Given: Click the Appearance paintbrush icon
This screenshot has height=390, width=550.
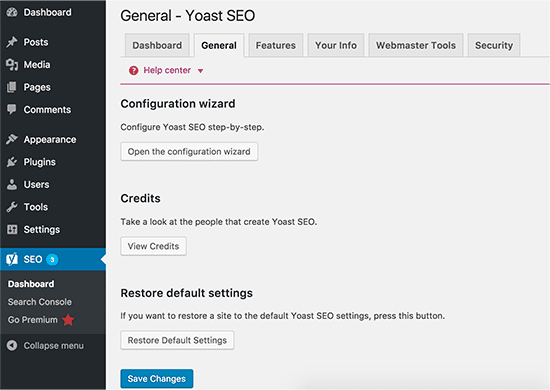Looking at the screenshot, I should point(12,139).
